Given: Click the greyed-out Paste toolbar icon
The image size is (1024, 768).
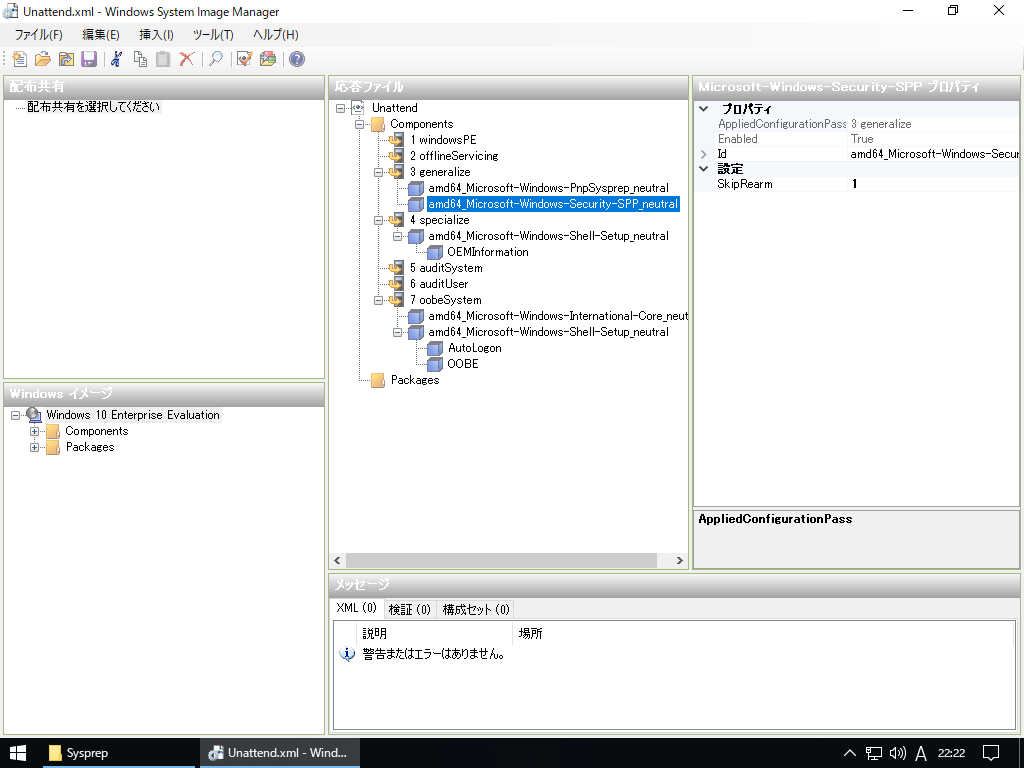Looking at the screenshot, I should [x=163, y=59].
